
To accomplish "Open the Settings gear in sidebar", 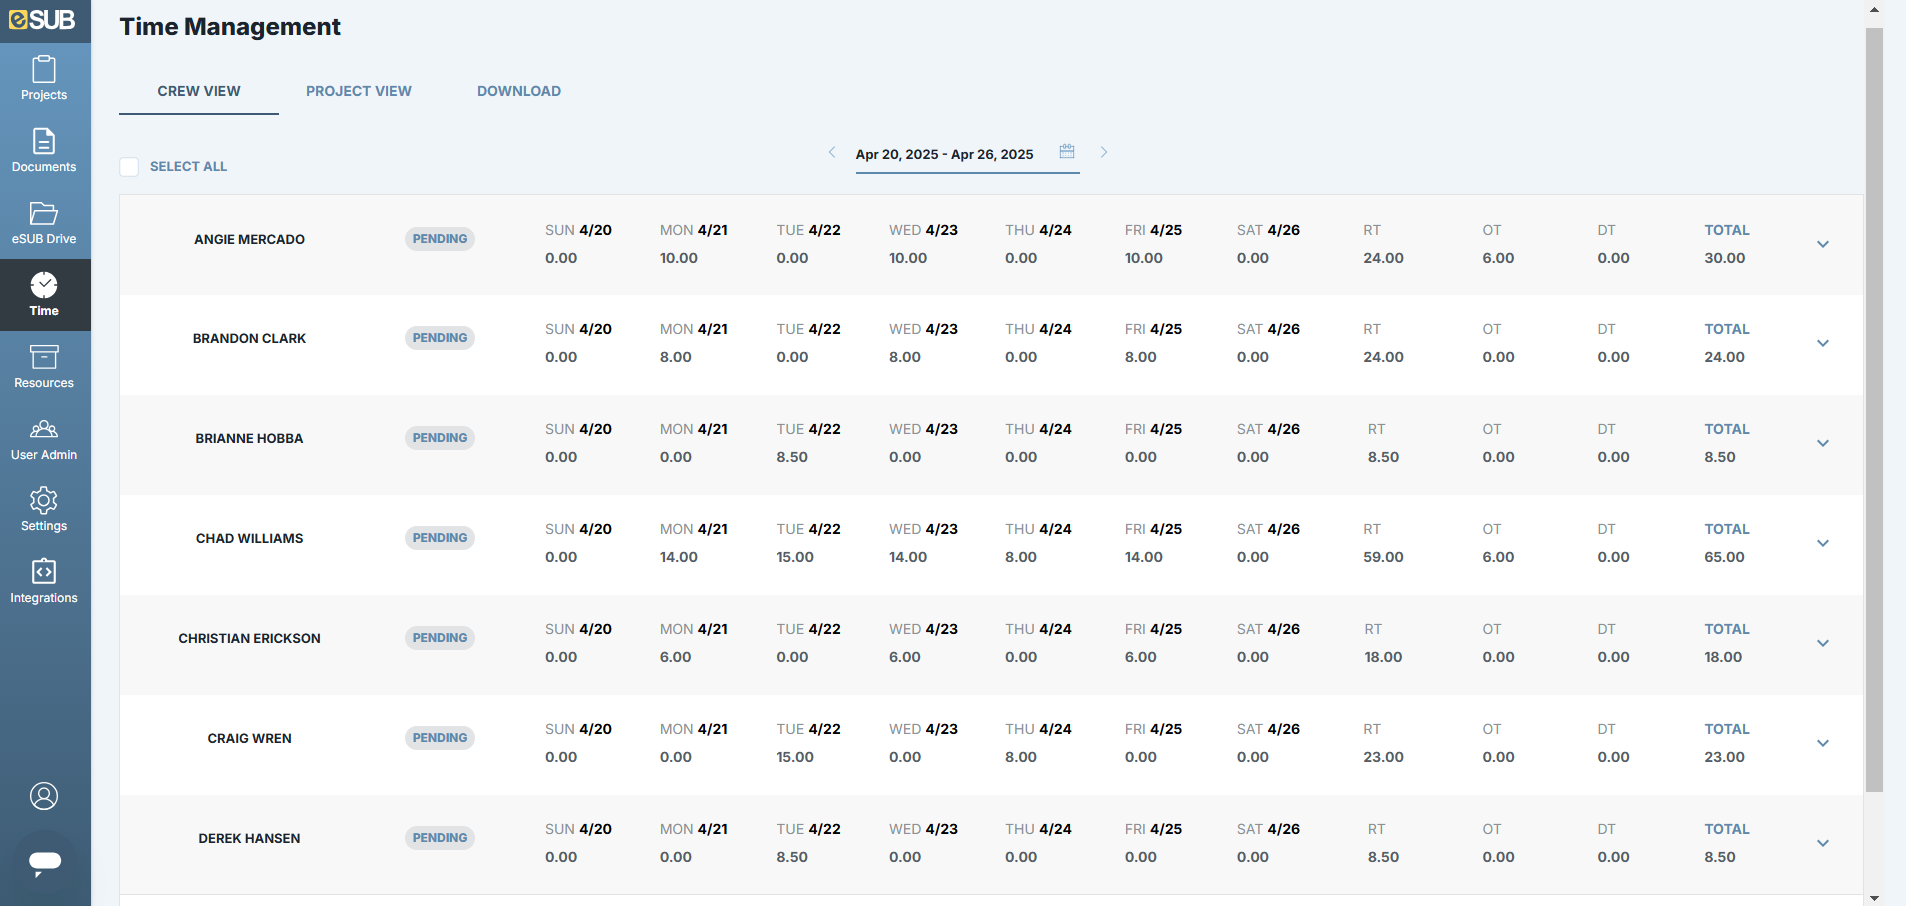I will 44,510.
